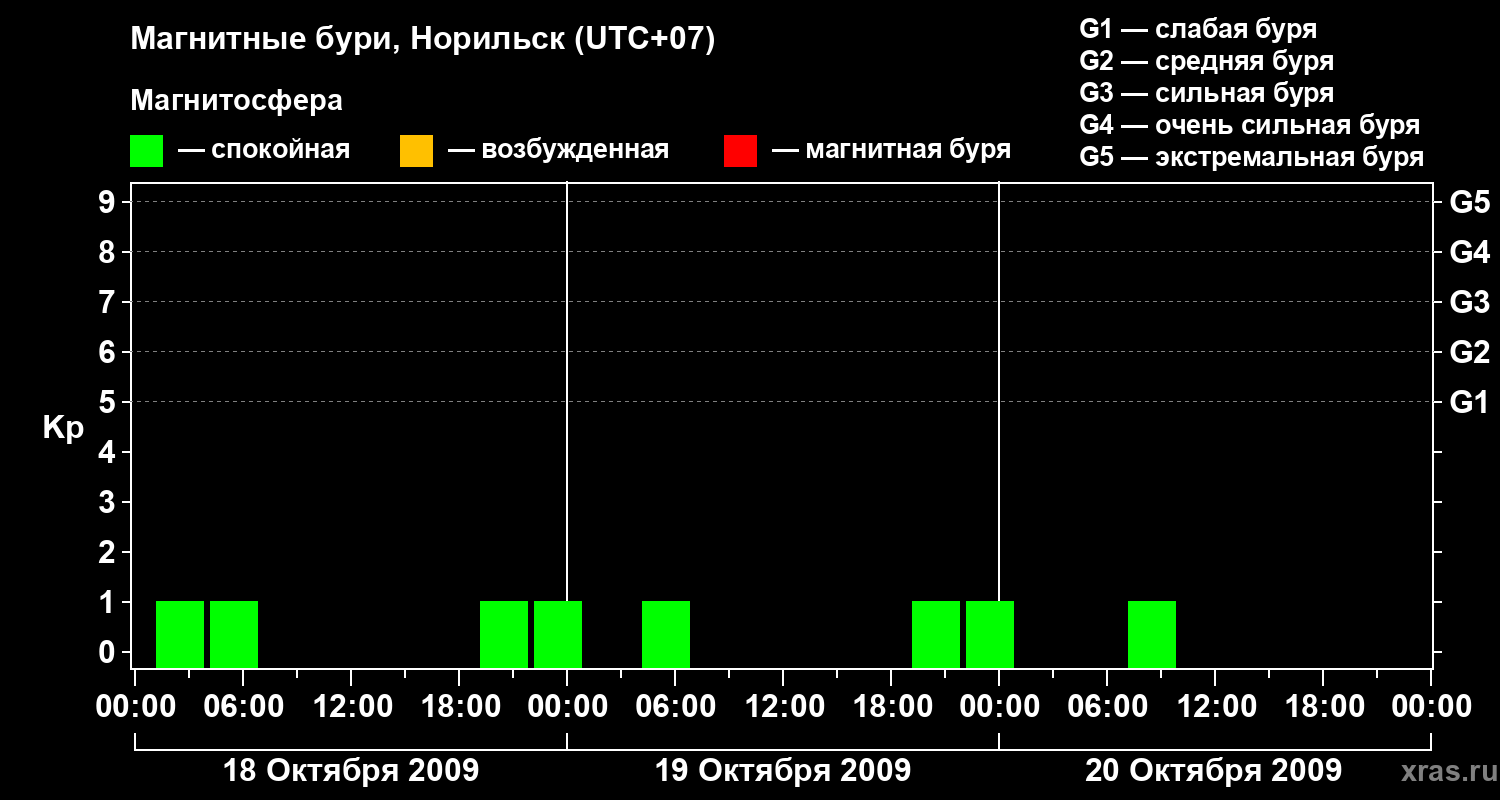Click the '18:00' time label for 18 Октября

click(459, 707)
